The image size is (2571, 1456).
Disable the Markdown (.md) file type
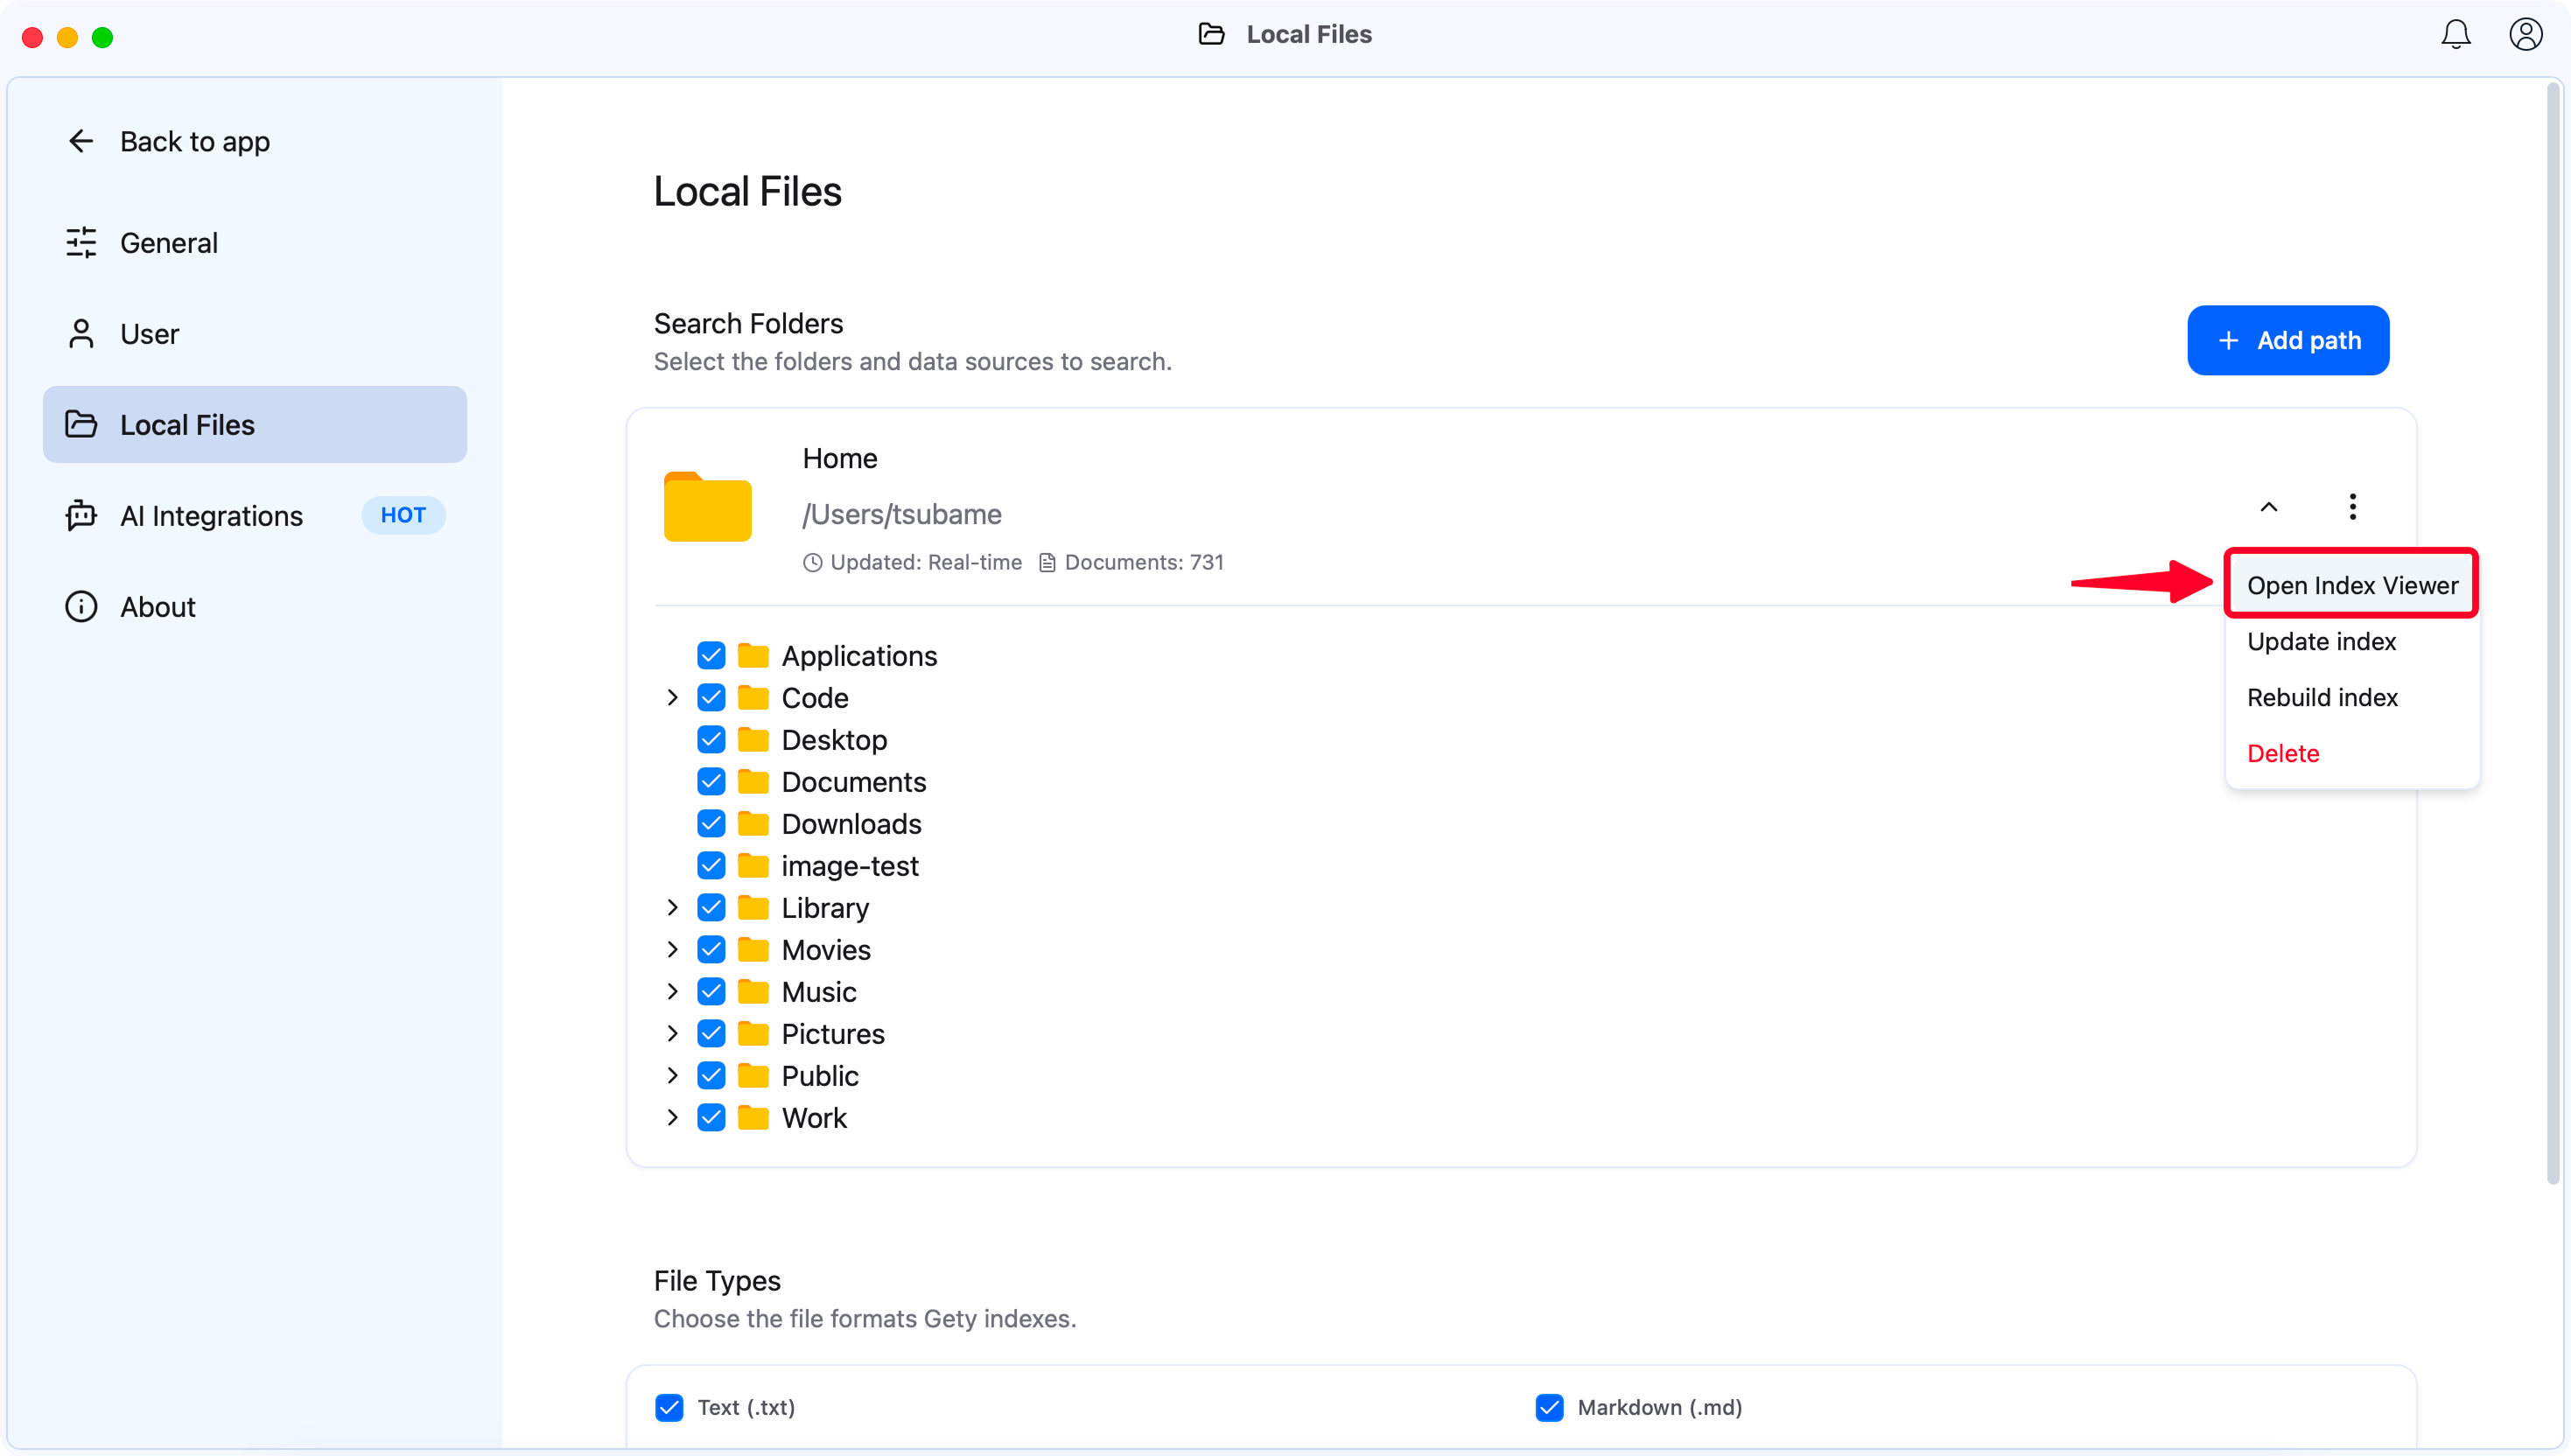click(x=1549, y=1407)
